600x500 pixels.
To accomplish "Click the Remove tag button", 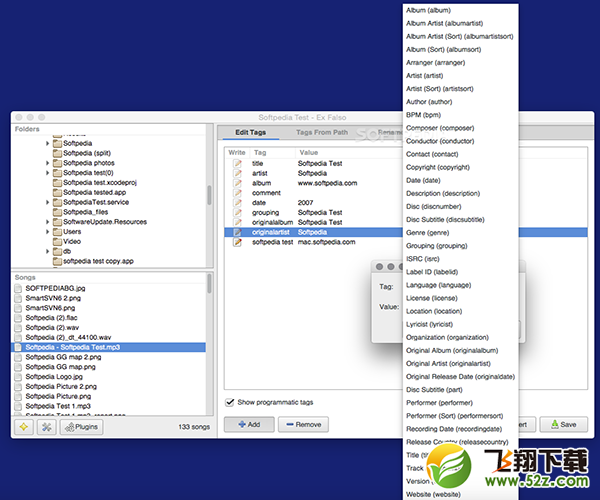I will (x=303, y=424).
